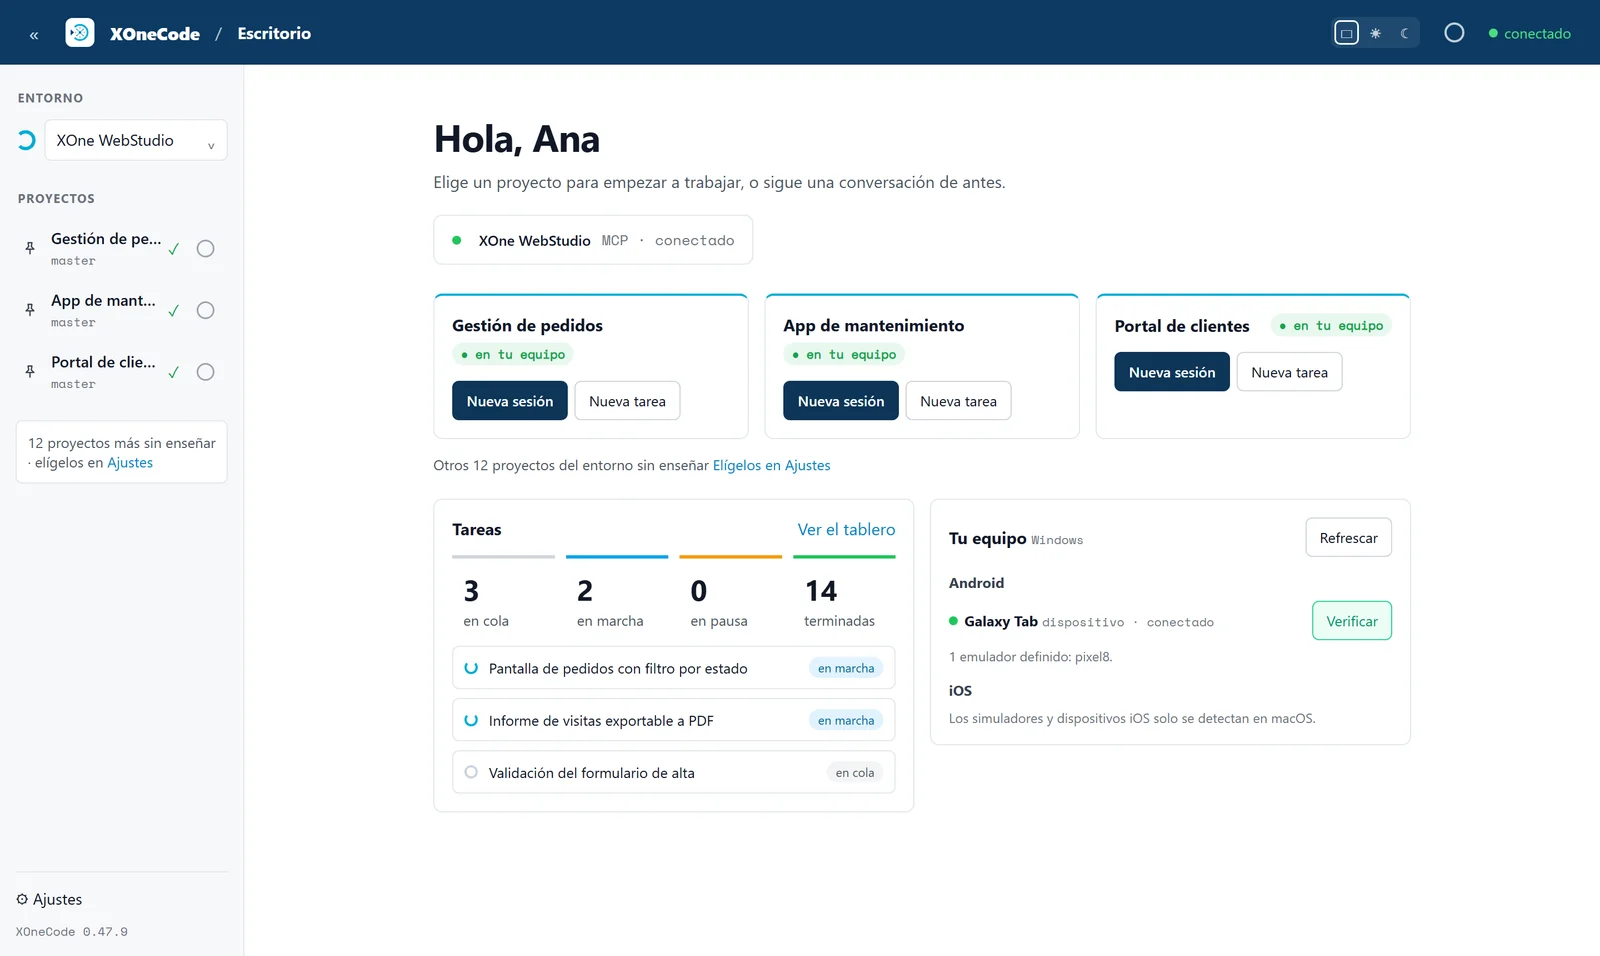This screenshot has width=1600, height=956.
Task: Open Ajustes at the sidebar bottom
Action: [50, 900]
